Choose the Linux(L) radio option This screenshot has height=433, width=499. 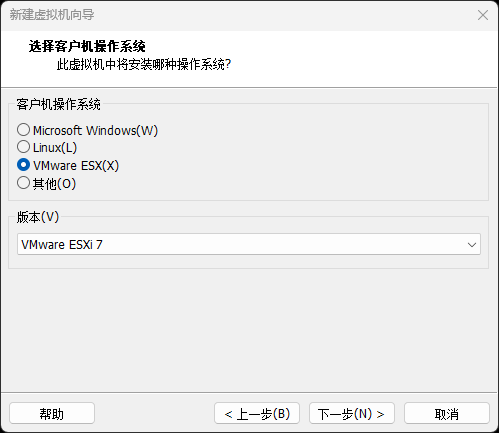[x=23, y=147]
